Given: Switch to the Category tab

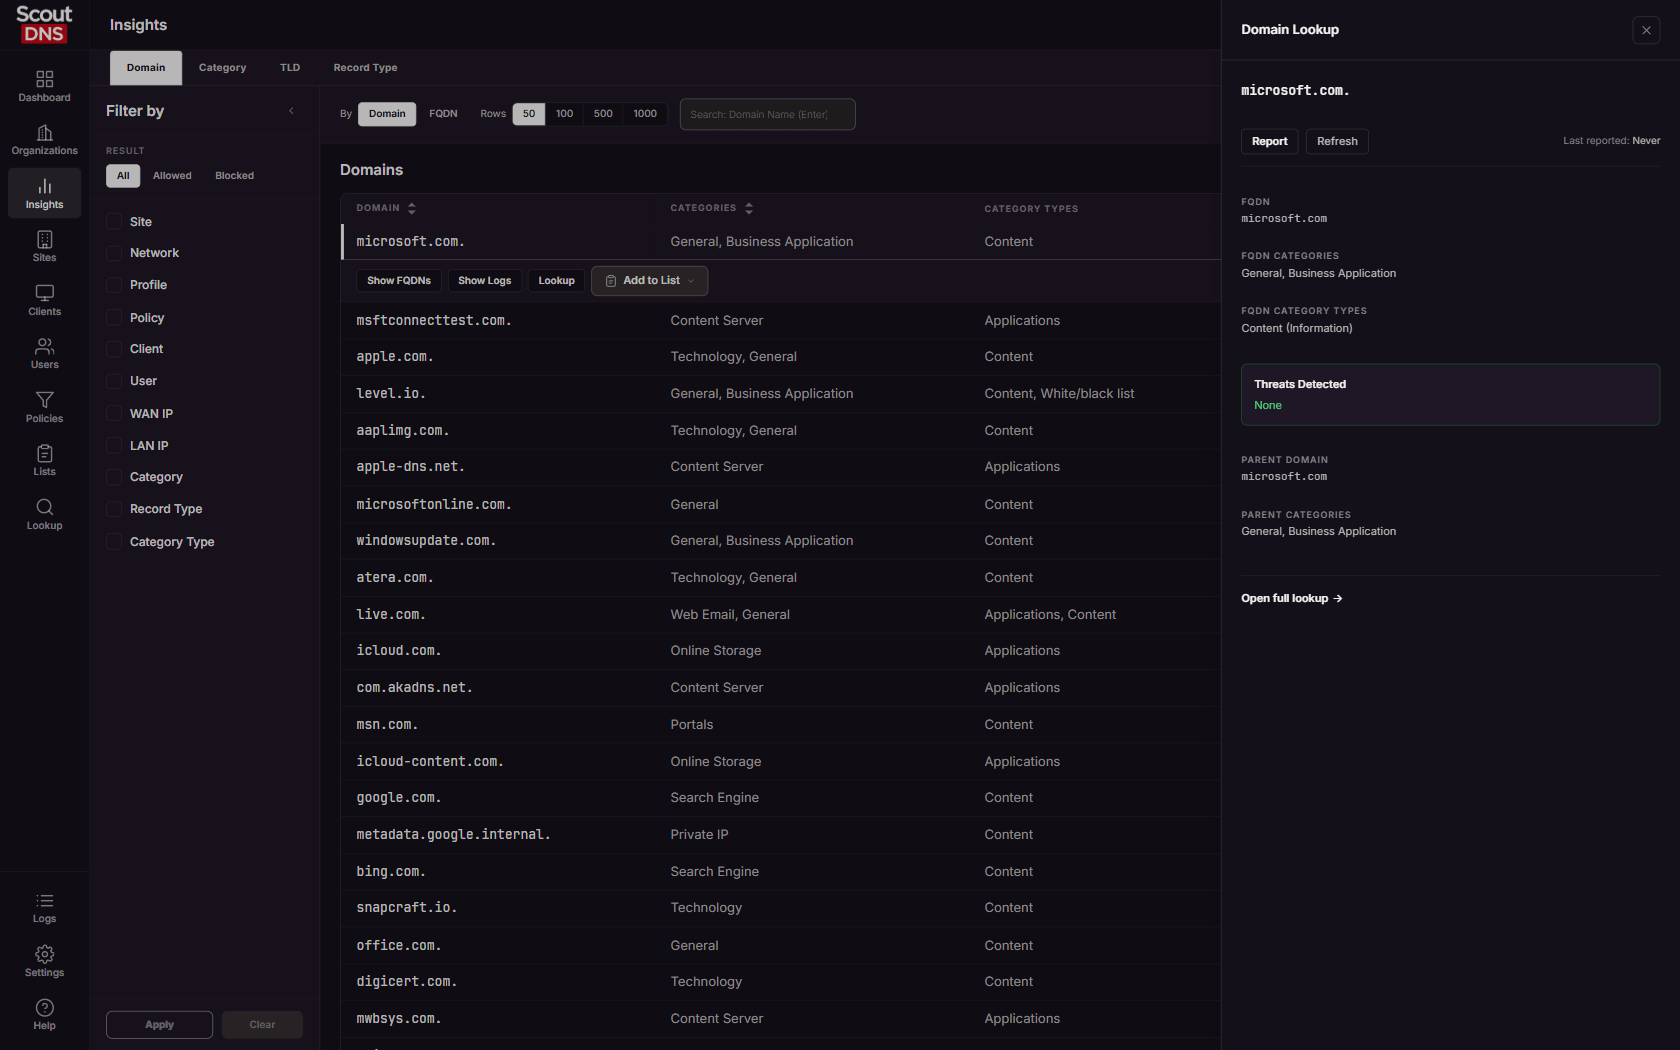Looking at the screenshot, I should click(222, 68).
